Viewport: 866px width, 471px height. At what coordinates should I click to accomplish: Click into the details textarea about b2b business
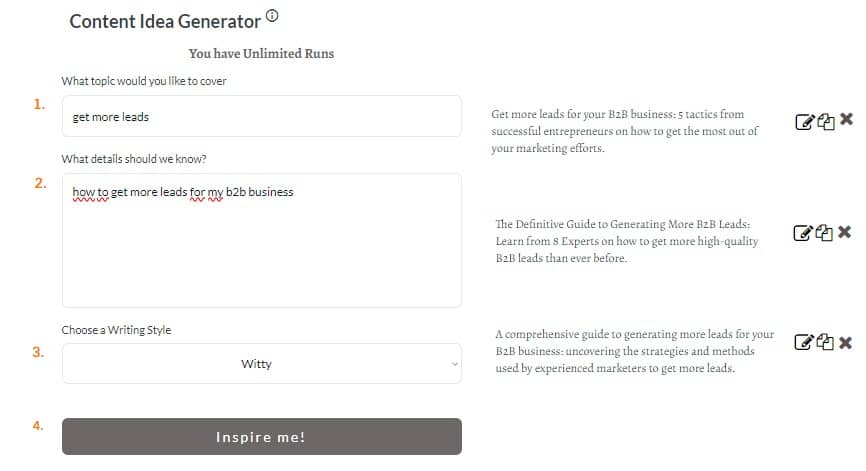point(262,240)
